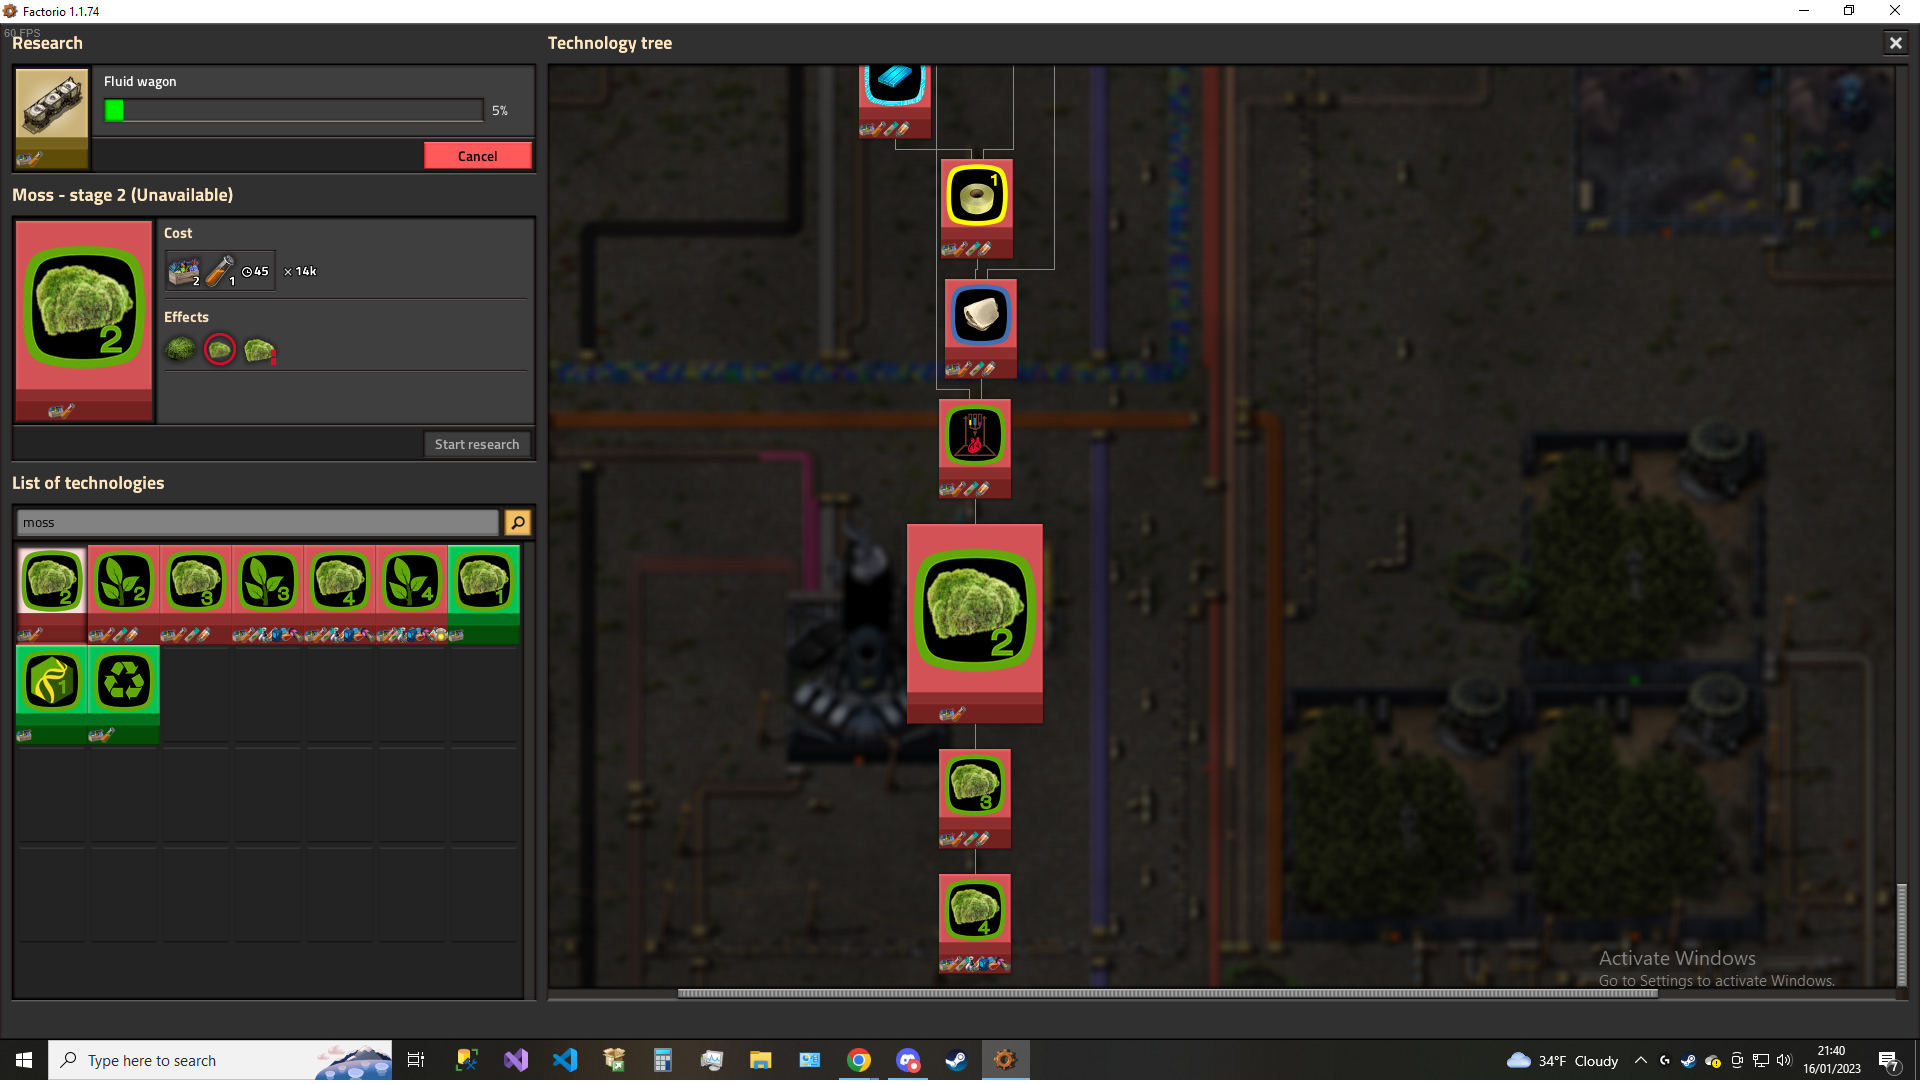Open Visual Studio Code from the taskbar
Image resolution: width=1920 pixels, height=1084 pixels.
point(565,1060)
